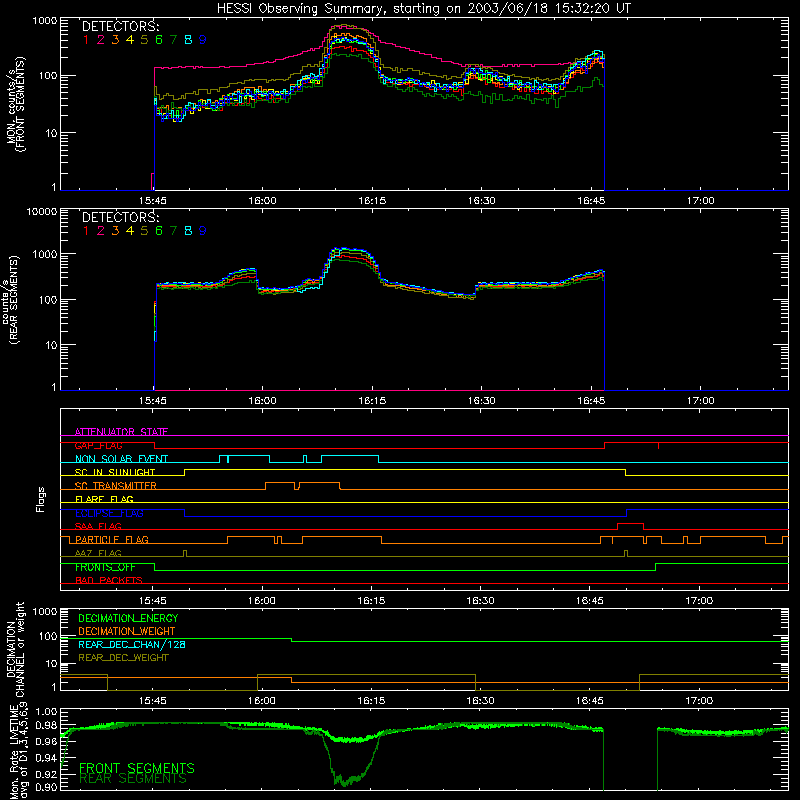Select dark green detector 7 in rear segments legend
Viewport: 800px width, 800px height.
[x=173, y=231]
